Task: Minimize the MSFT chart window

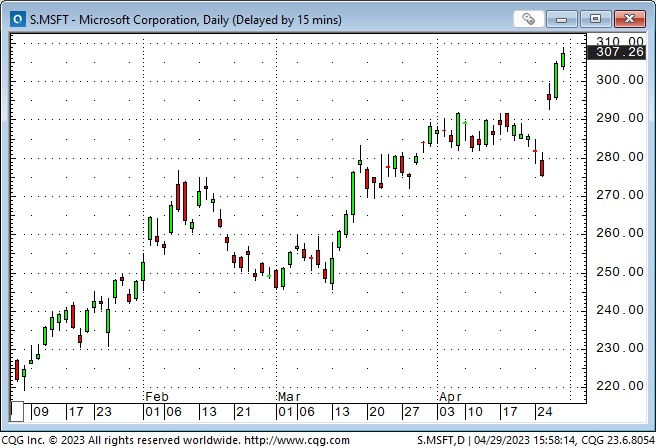Action: [x=561, y=19]
